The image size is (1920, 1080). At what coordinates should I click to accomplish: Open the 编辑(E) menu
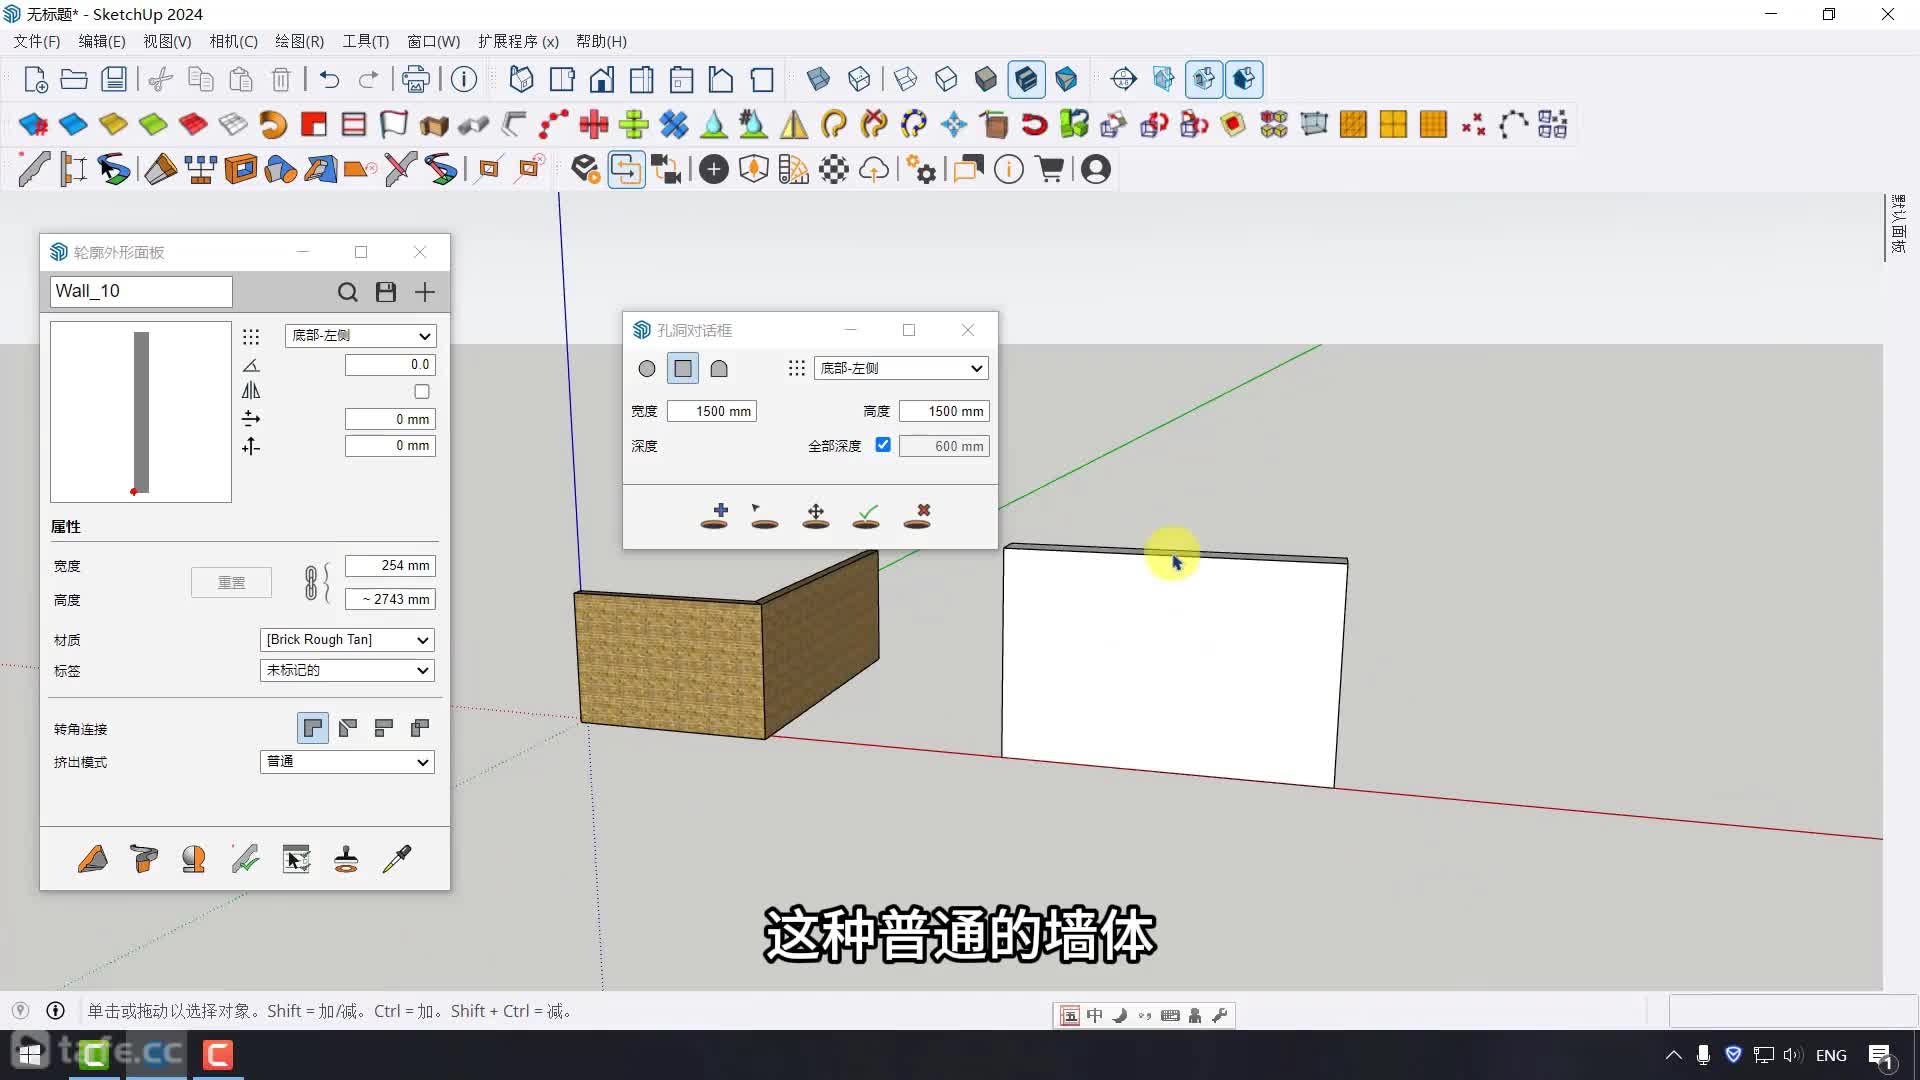click(102, 42)
